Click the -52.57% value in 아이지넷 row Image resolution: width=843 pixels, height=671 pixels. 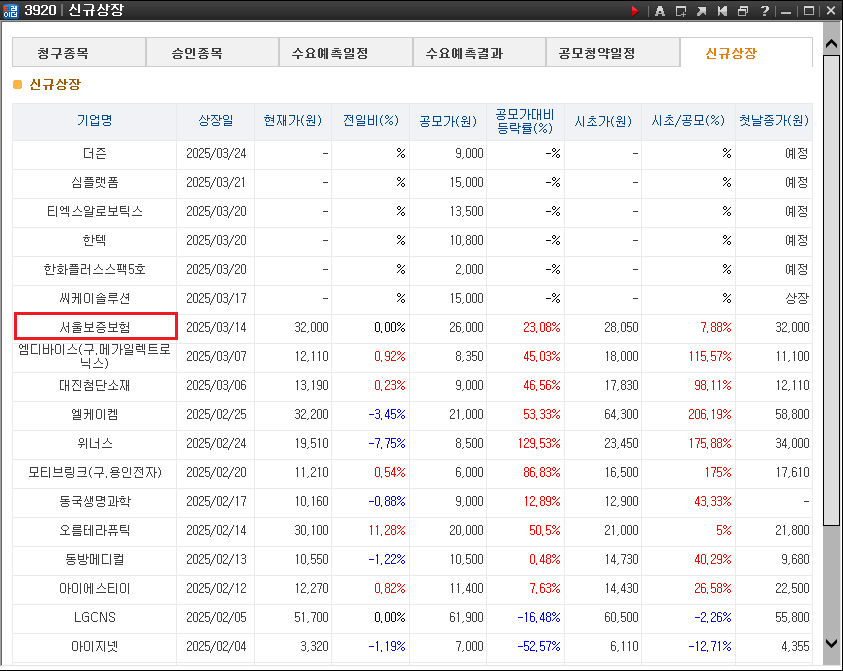pos(539,647)
